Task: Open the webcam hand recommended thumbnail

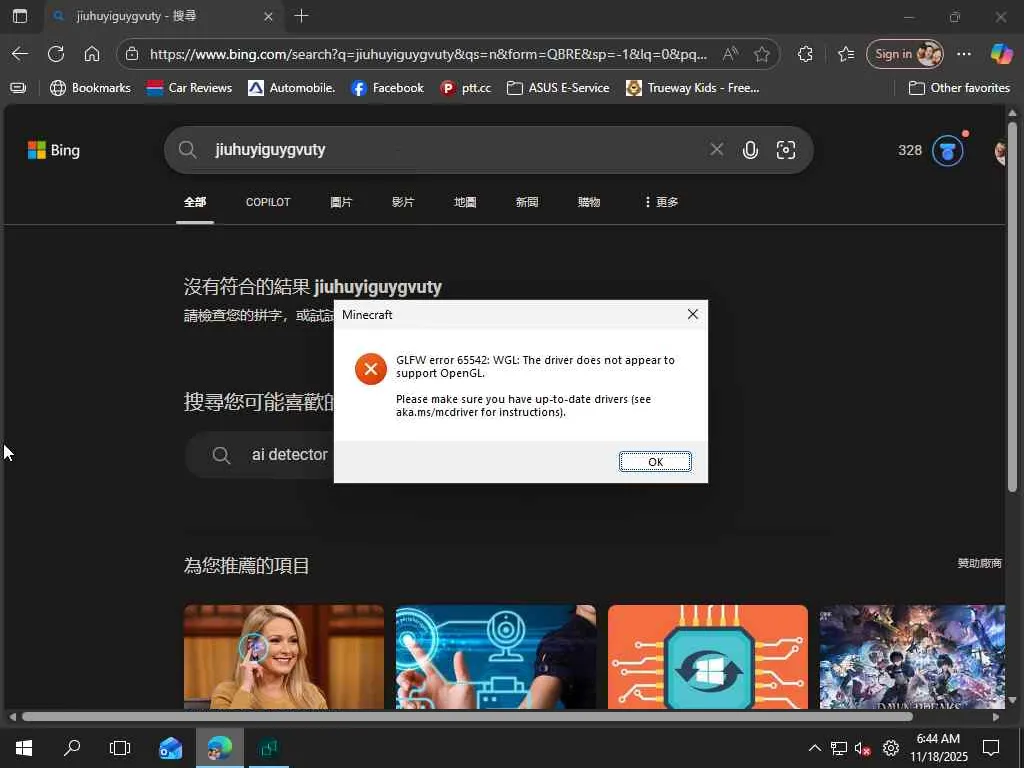Action: coord(496,657)
